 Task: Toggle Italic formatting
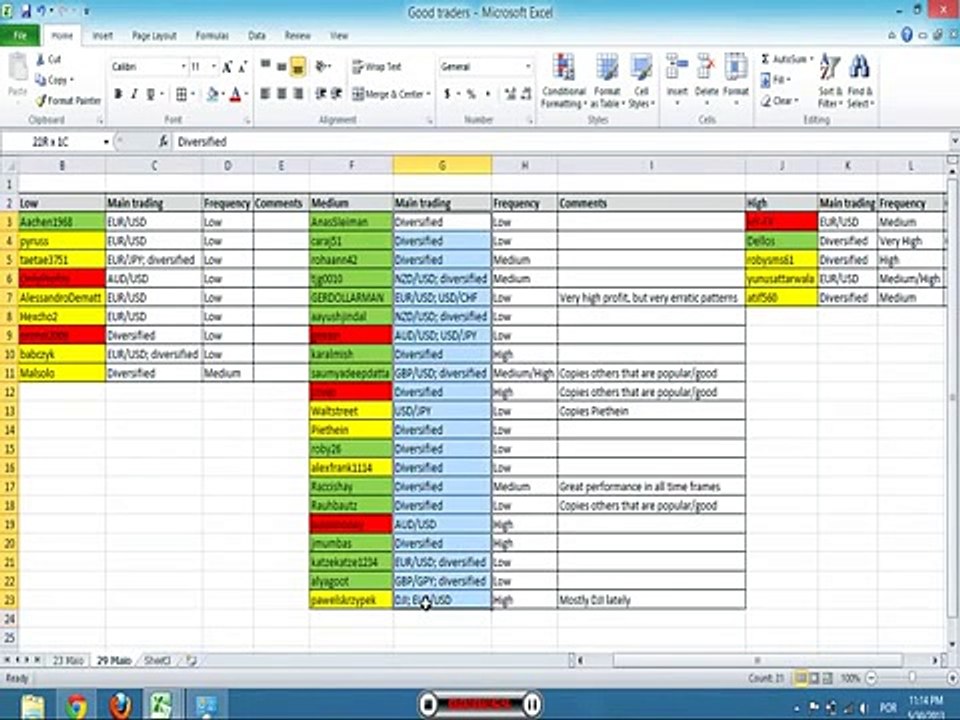pyautogui.click(x=134, y=94)
